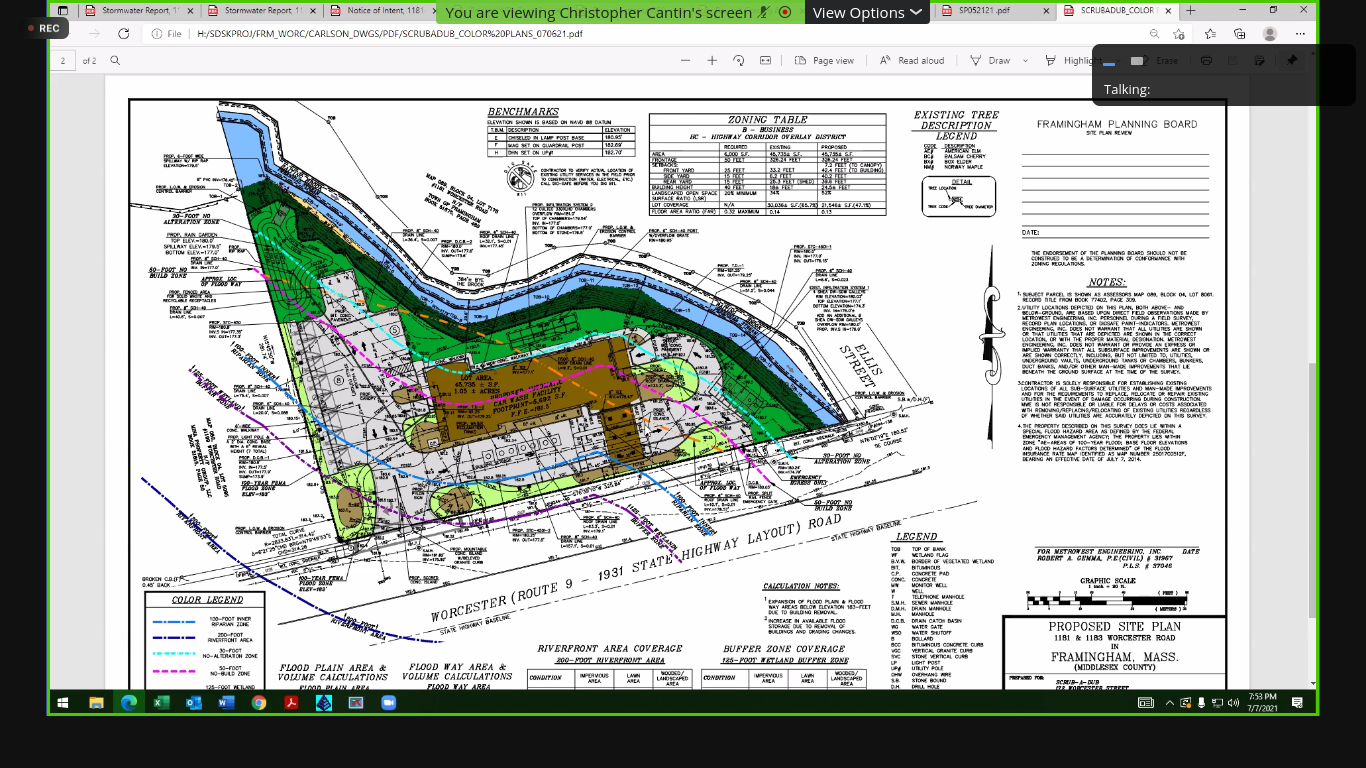Image resolution: width=1366 pixels, height=768 pixels.
Task: Open a new browser tab
Action: click(1190, 11)
